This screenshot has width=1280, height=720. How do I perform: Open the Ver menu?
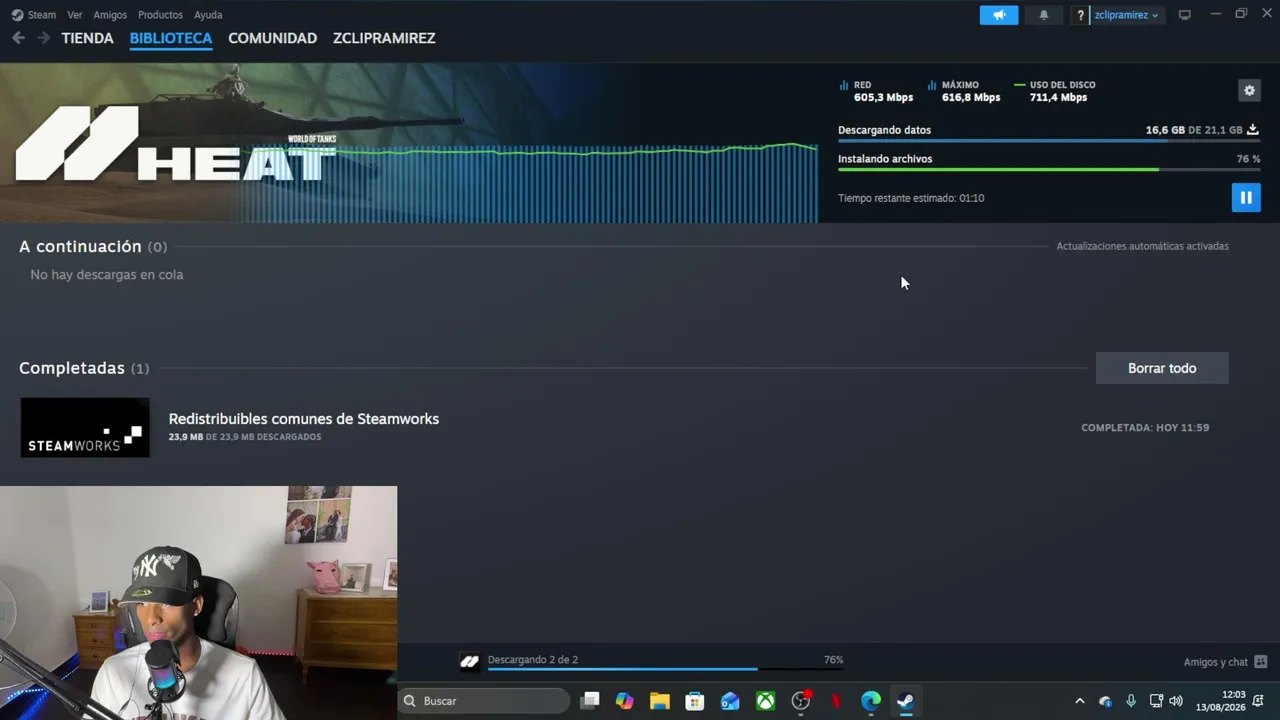75,15
